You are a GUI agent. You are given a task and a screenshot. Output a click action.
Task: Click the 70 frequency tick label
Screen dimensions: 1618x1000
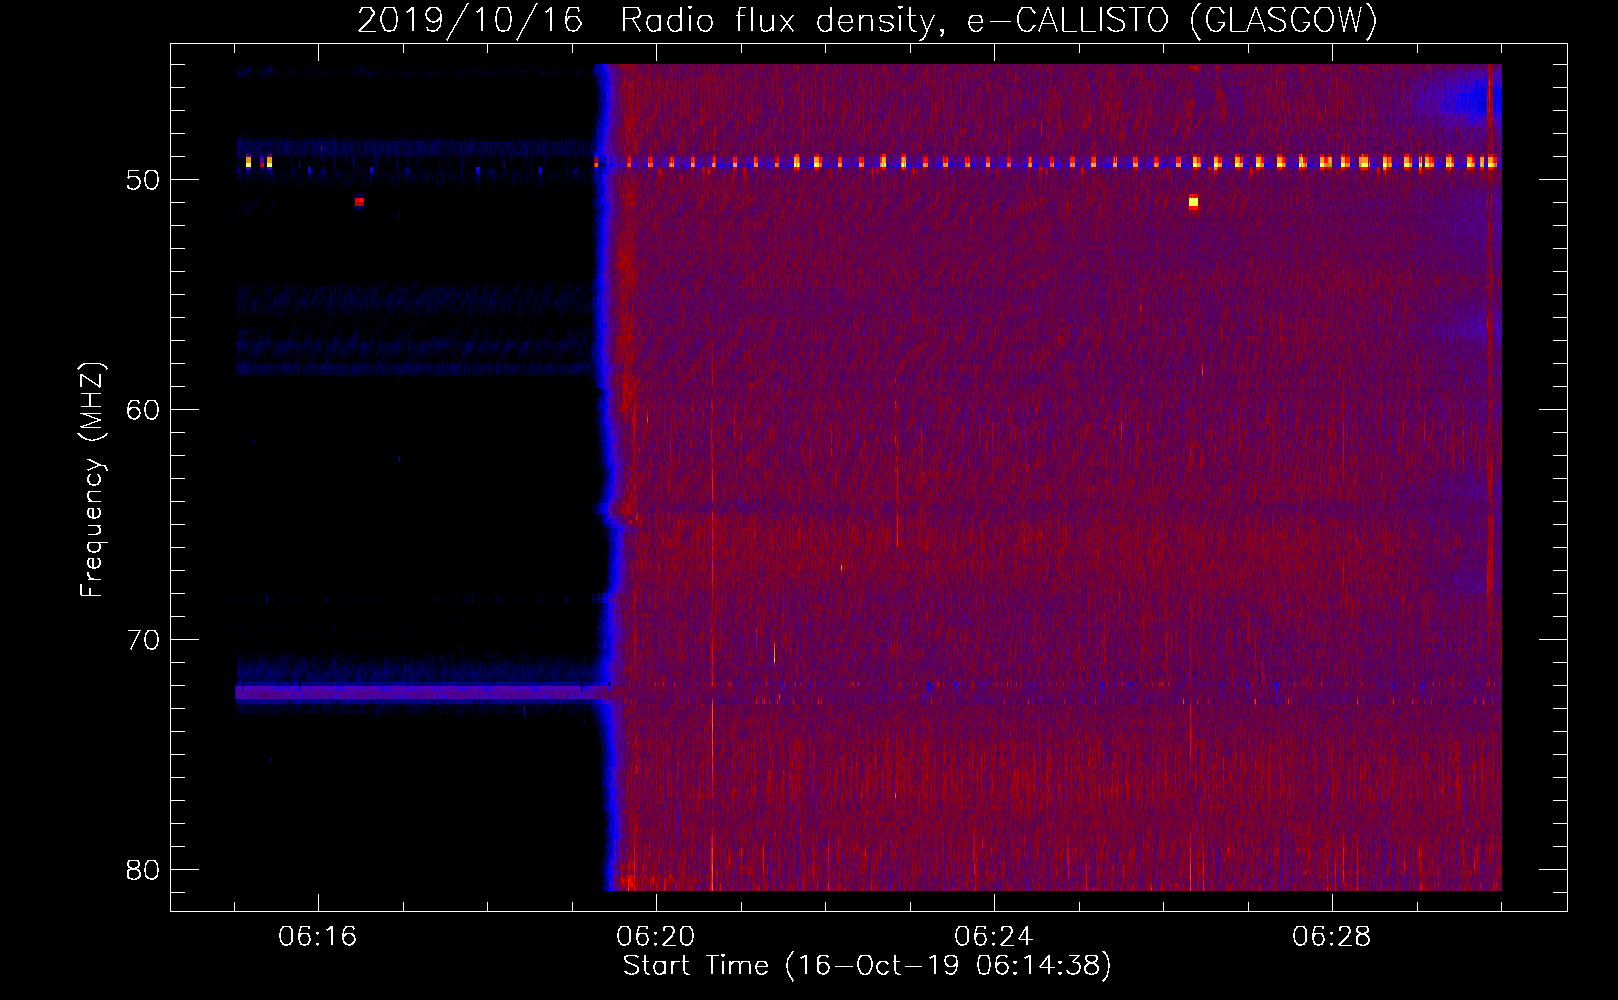143,640
